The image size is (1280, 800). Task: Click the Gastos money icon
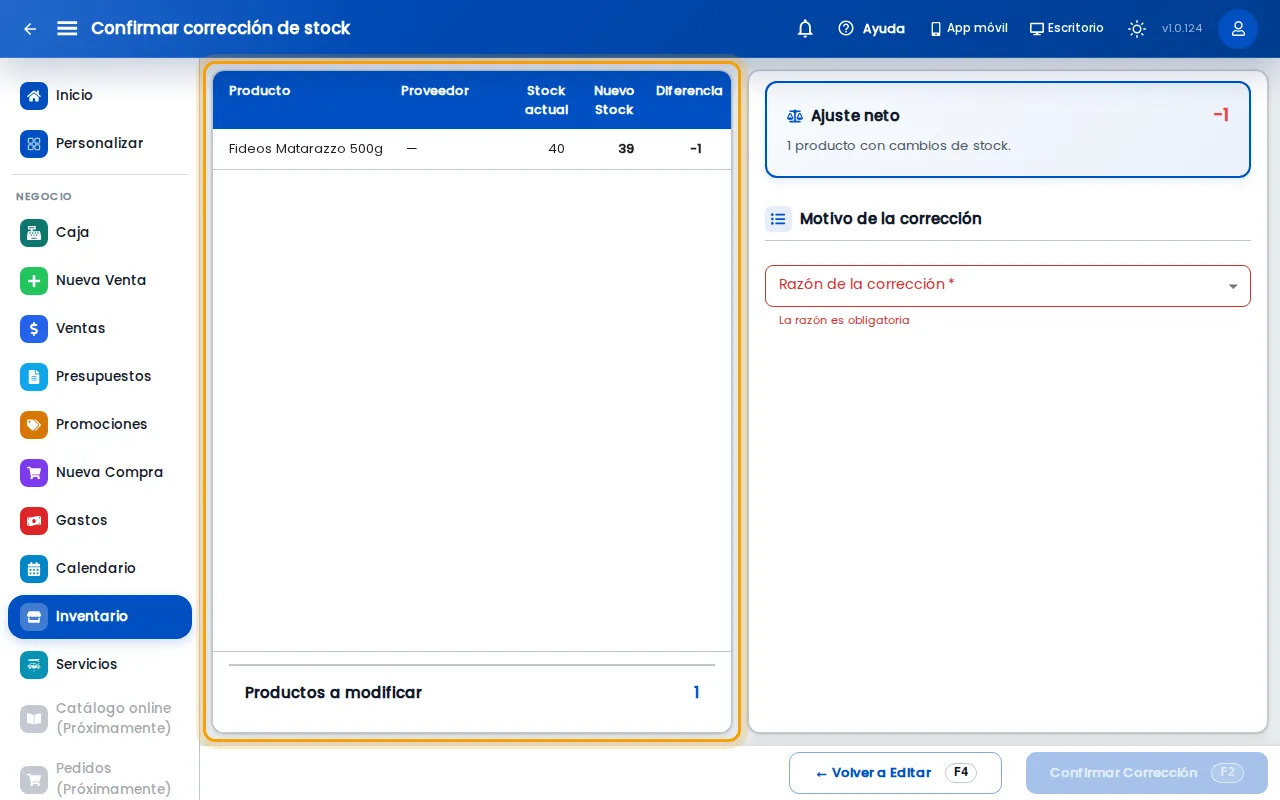point(34,521)
